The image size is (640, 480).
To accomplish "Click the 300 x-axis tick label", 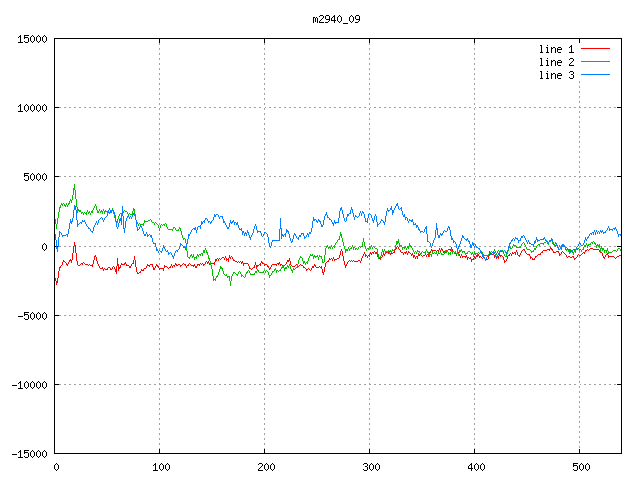I will pyautogui.click(x=370, y=467).
